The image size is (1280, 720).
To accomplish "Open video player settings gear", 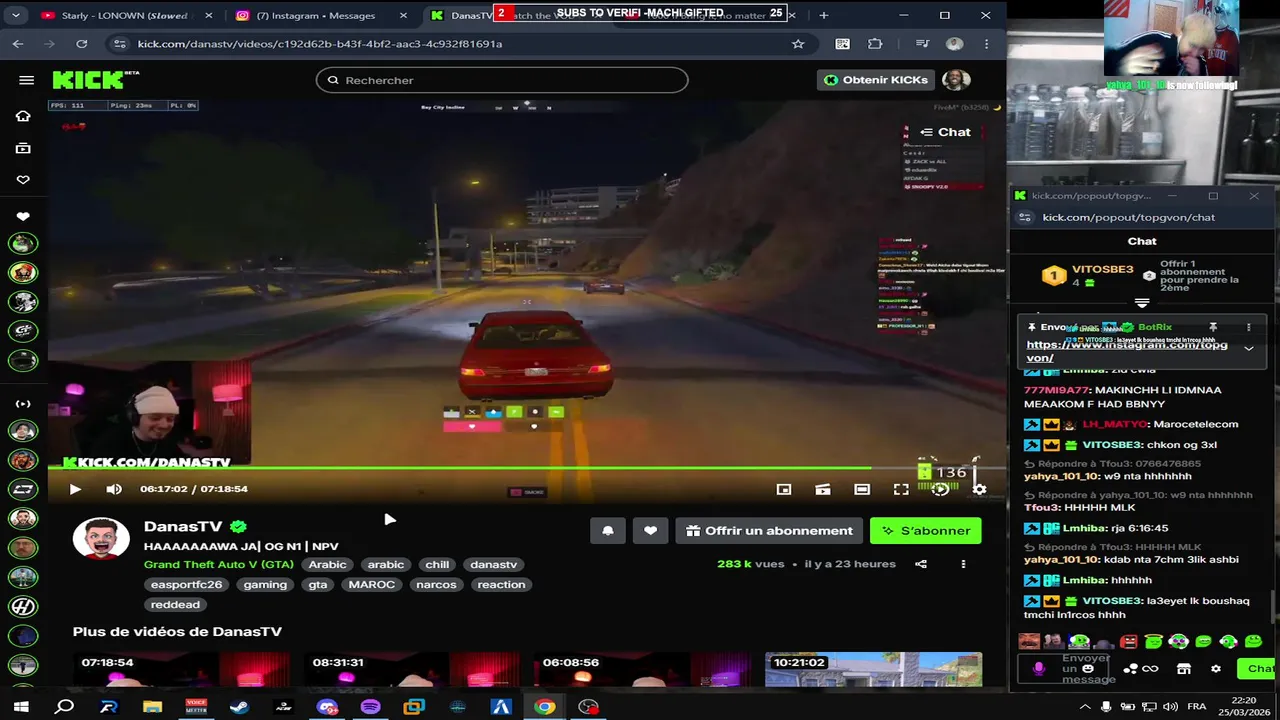I will 979,489.
